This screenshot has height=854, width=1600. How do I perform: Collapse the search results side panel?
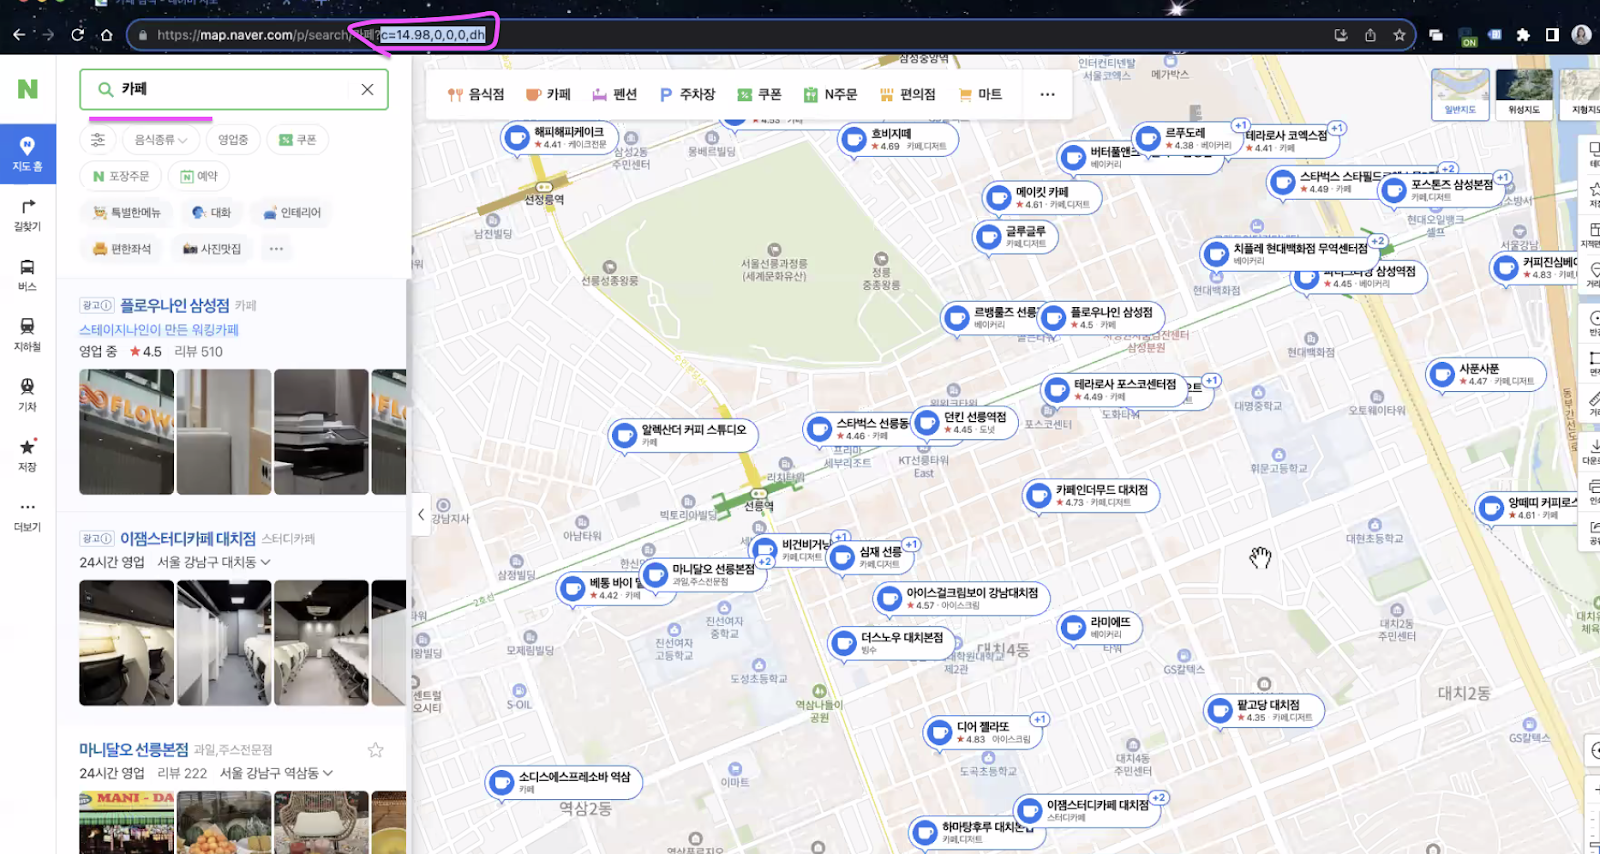pos(421,514)
